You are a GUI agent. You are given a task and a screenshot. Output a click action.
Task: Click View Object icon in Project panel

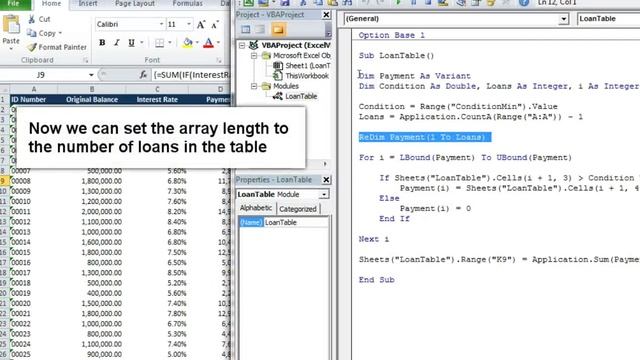[260, 29]
